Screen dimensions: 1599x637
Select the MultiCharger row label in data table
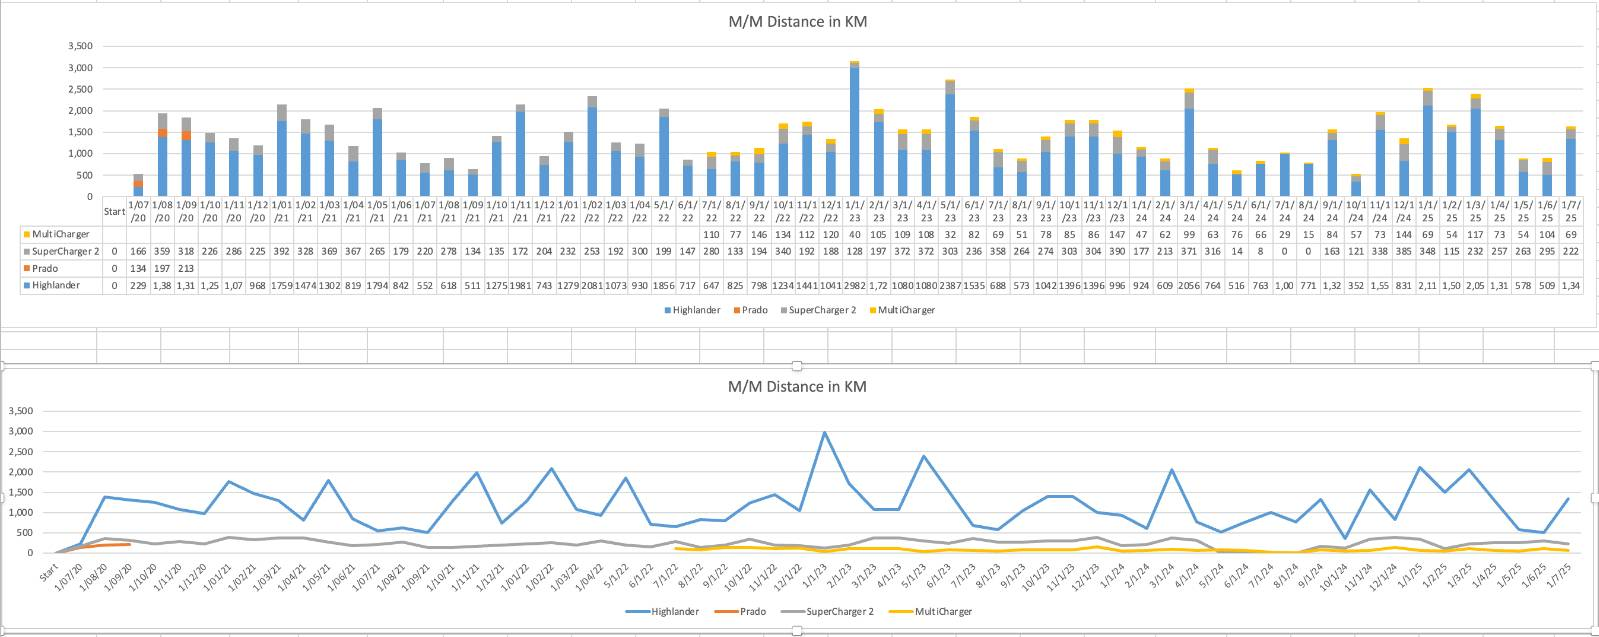click(x=60, y=234)
